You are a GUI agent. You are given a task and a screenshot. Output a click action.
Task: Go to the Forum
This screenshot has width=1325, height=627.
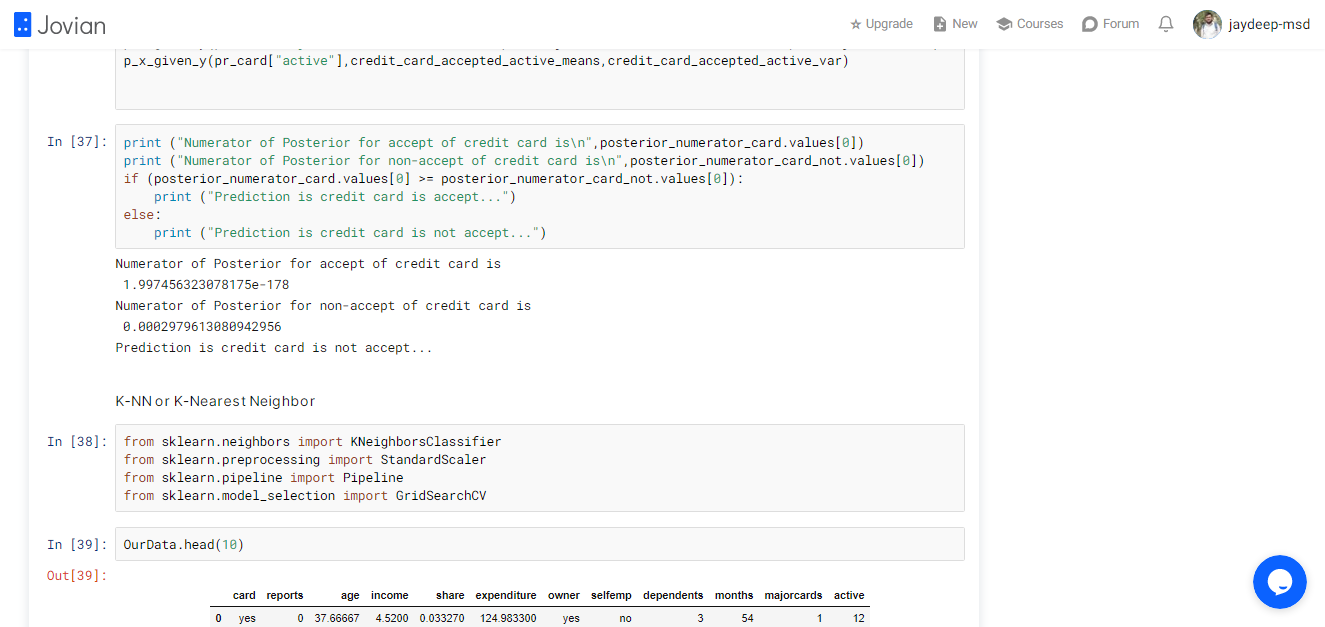click(1110, 24)
